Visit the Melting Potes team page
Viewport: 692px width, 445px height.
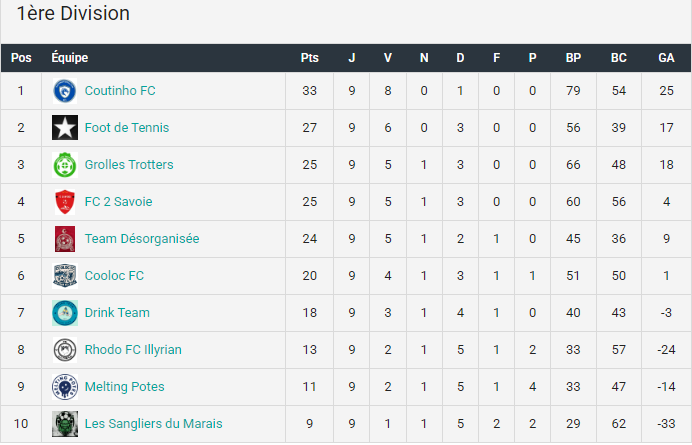click(x=124, y=387)
